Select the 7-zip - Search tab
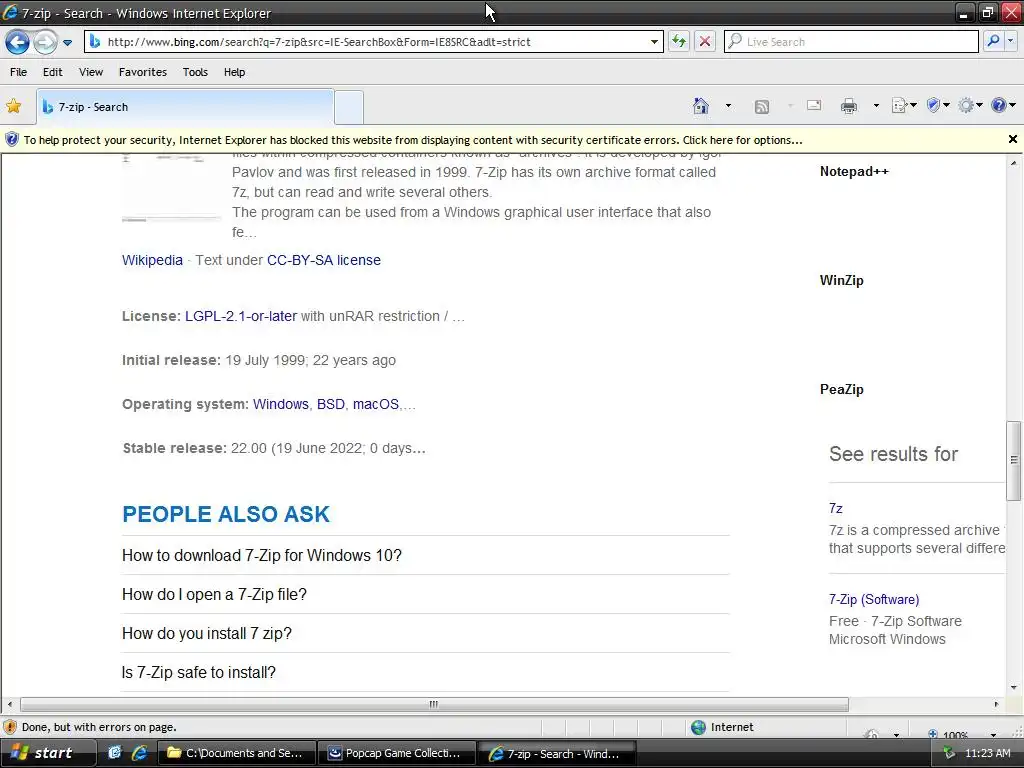 (185, 107)
